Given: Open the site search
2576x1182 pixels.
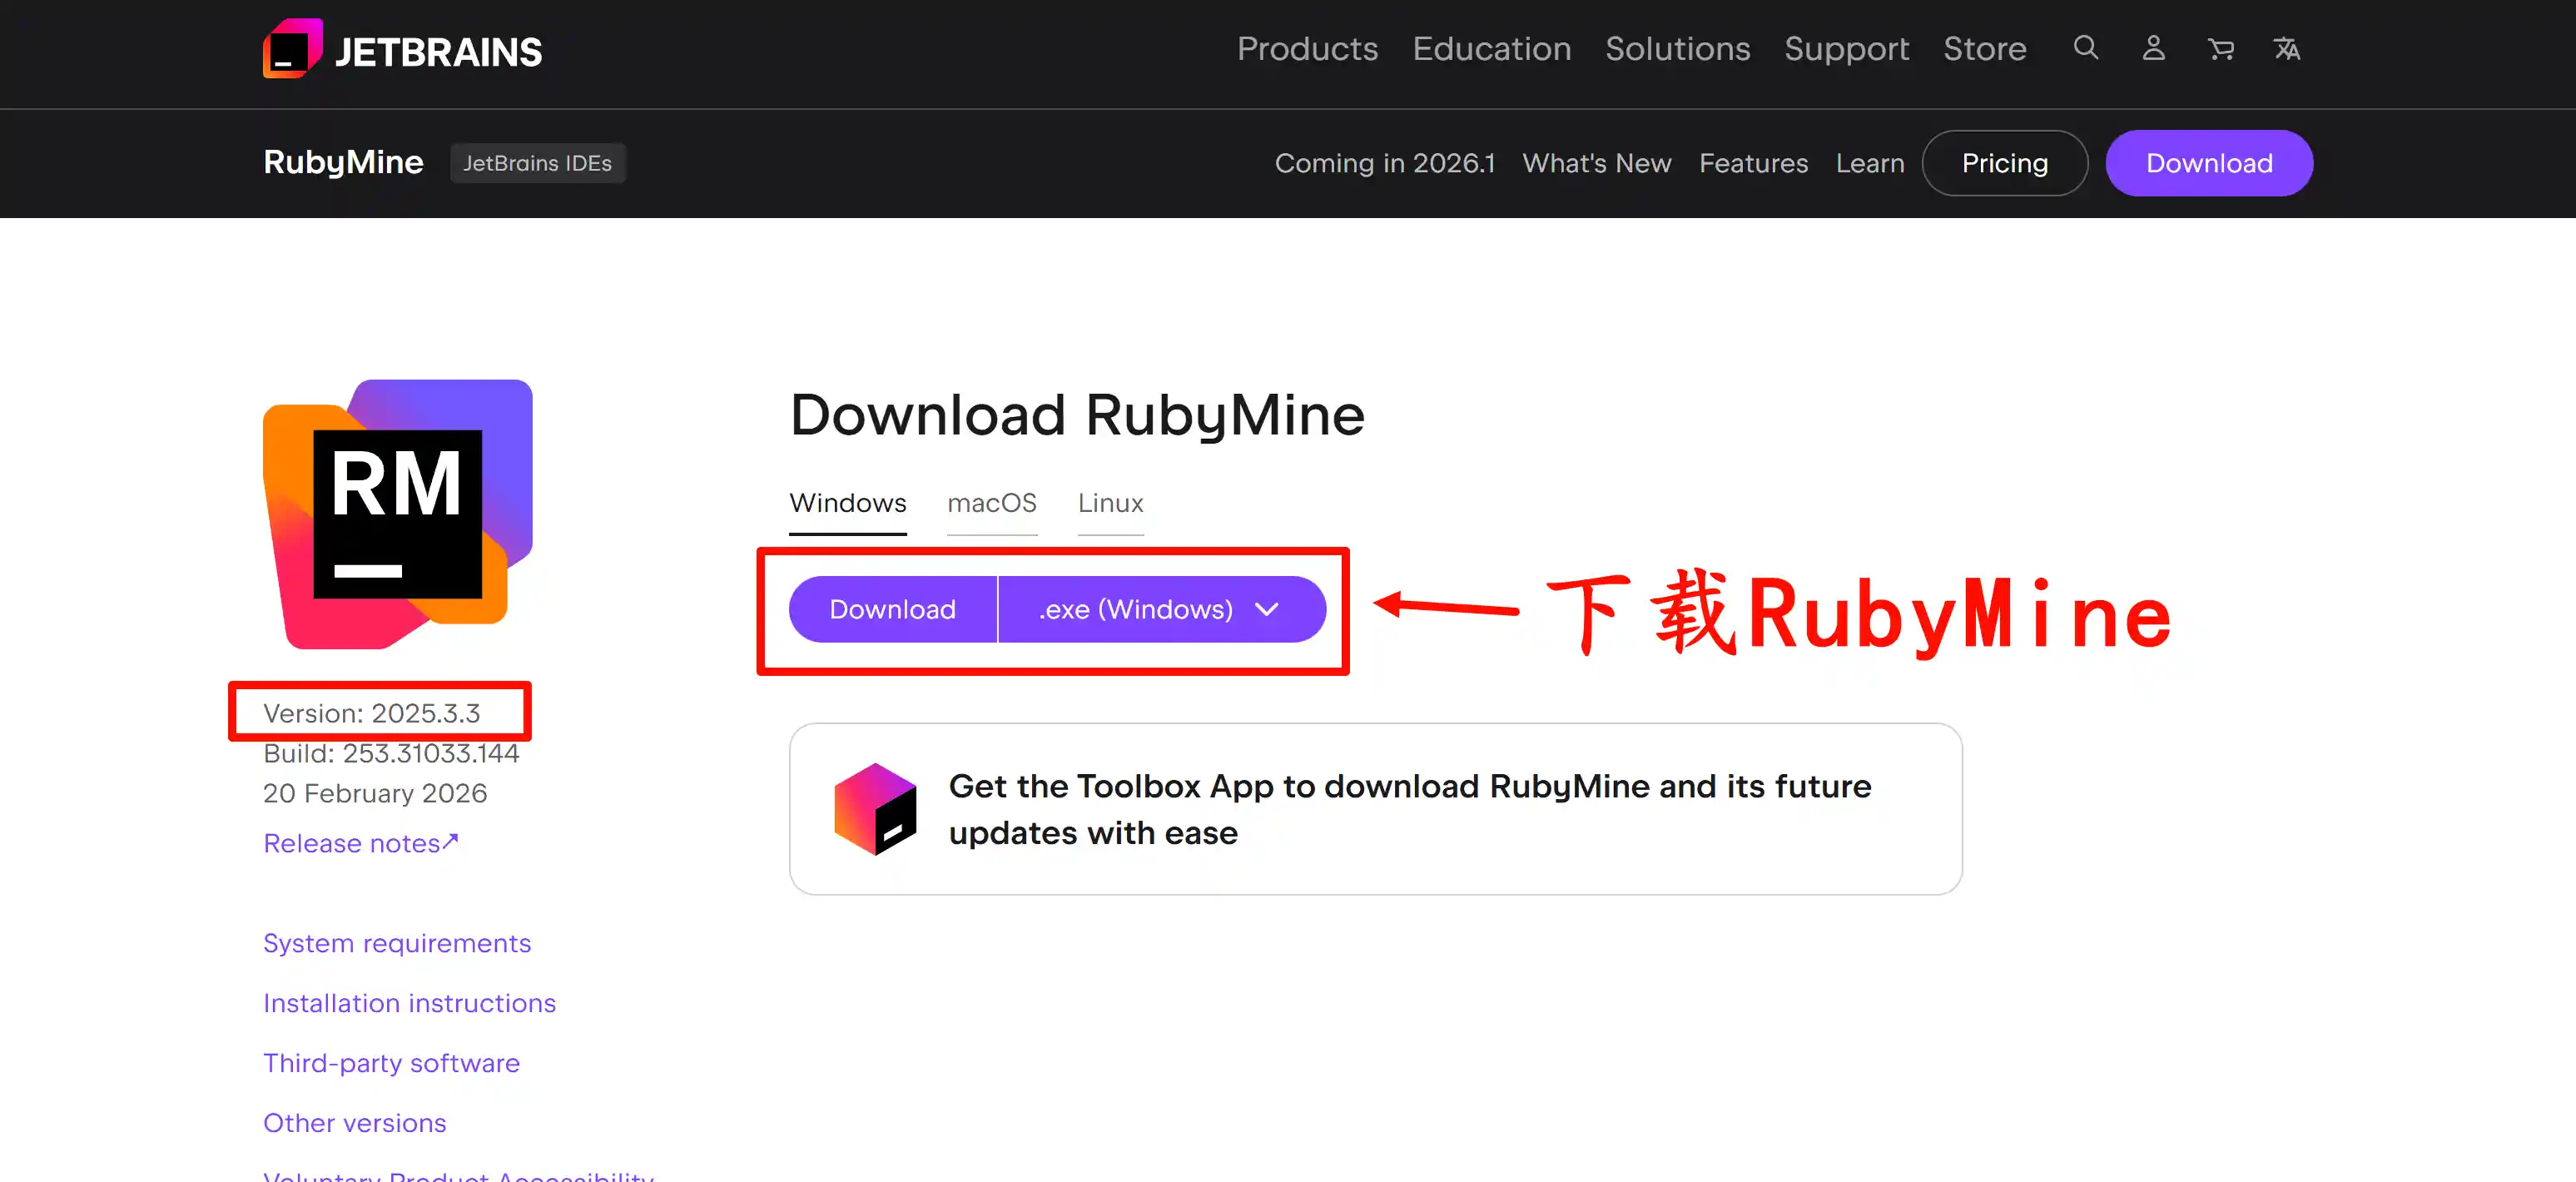Looking at the screenshot, I should (x=2085, y=48).
